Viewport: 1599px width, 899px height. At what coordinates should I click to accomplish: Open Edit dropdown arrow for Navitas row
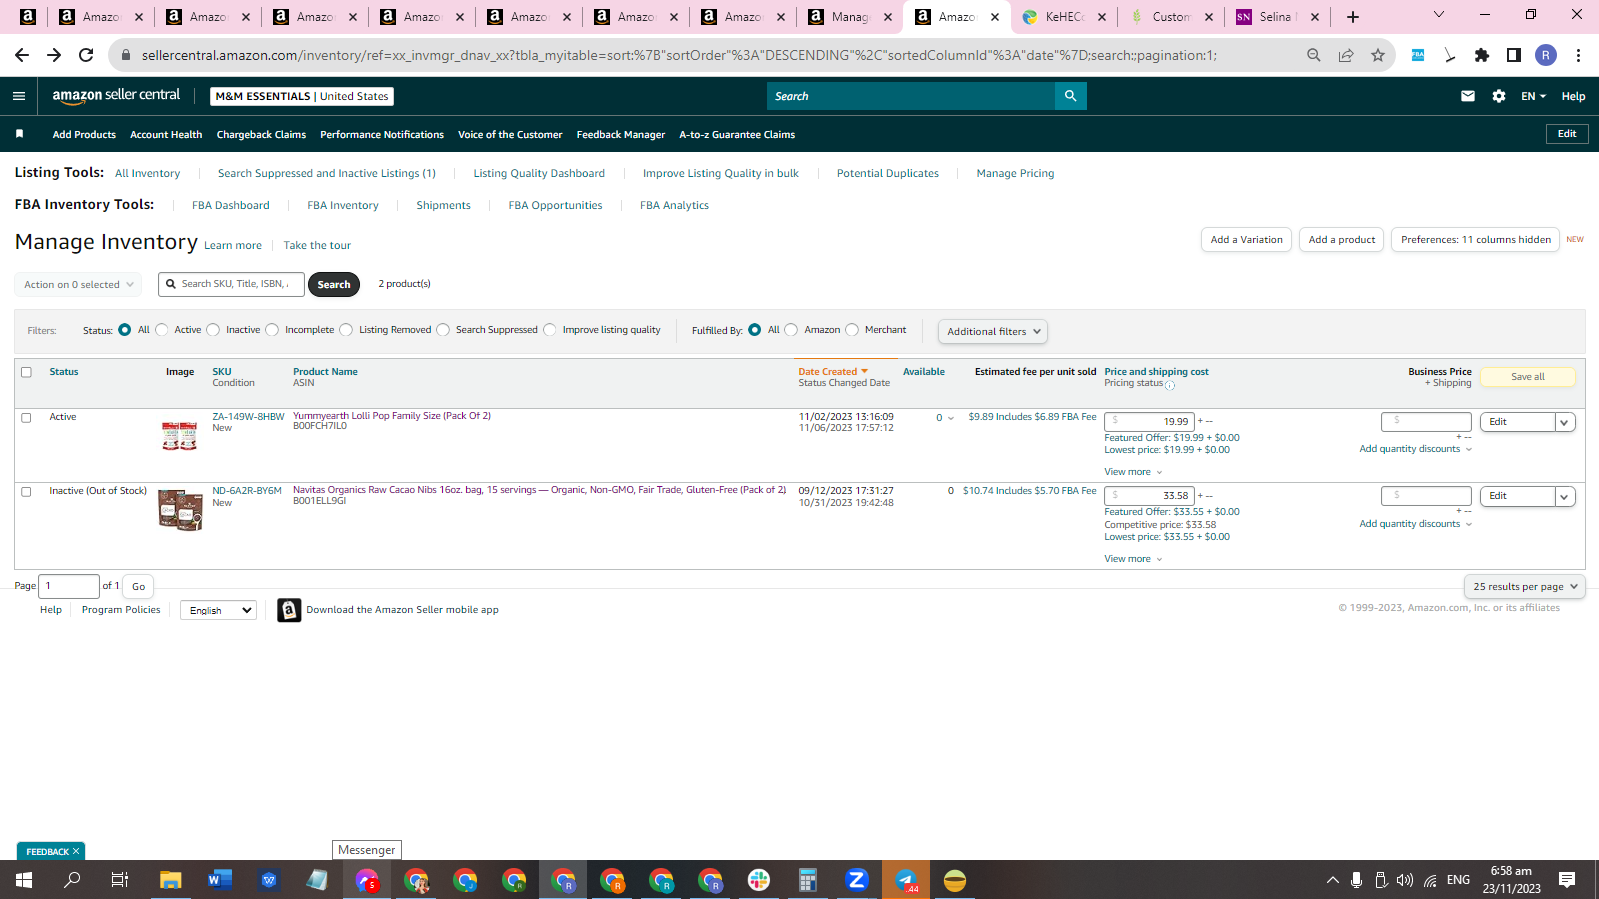(x=1565, y=497)
